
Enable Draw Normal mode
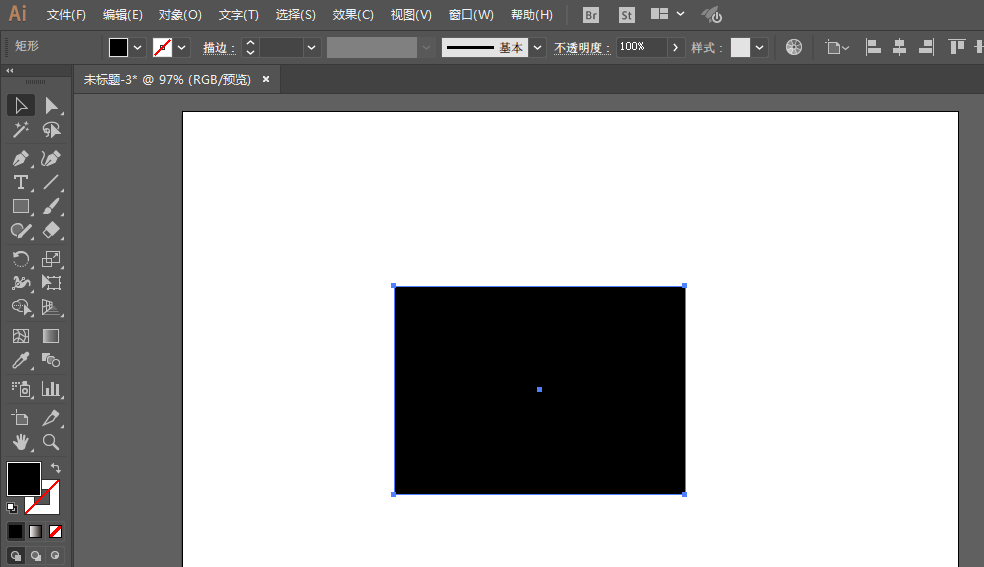[16, 556]
